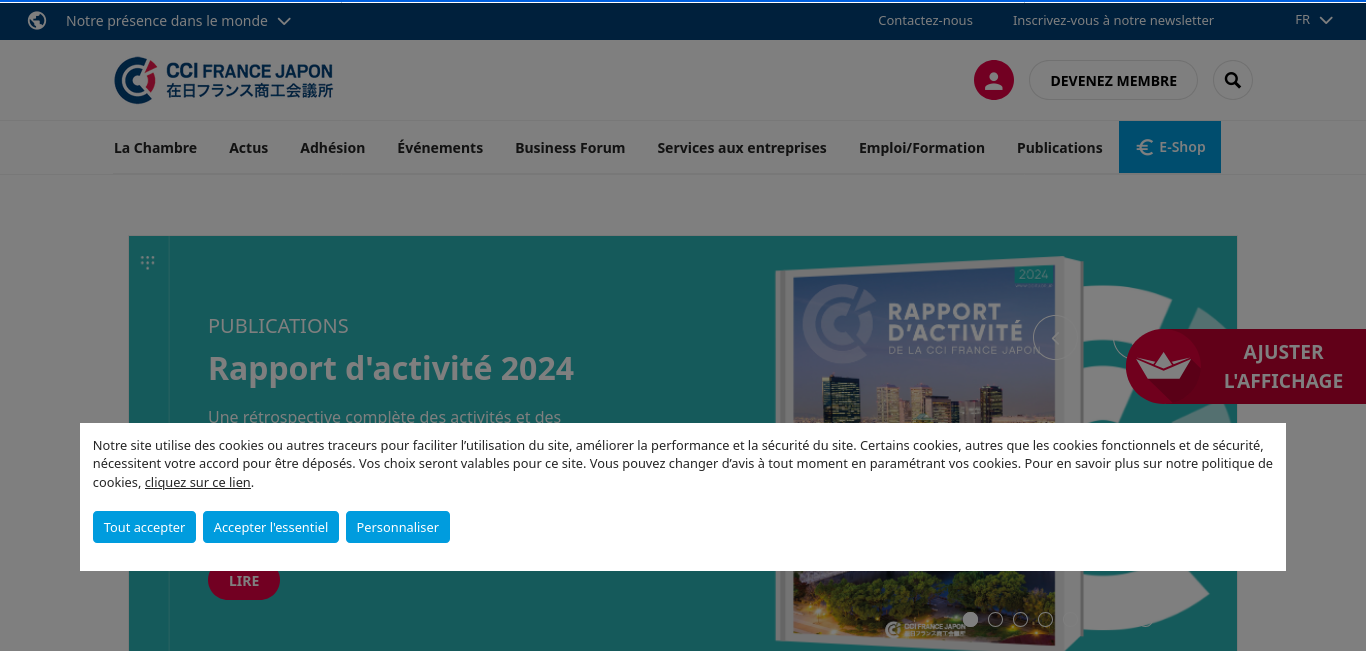Select the fourth carousel dot
1366x651 pixels.
click(x=1045, y=619)
